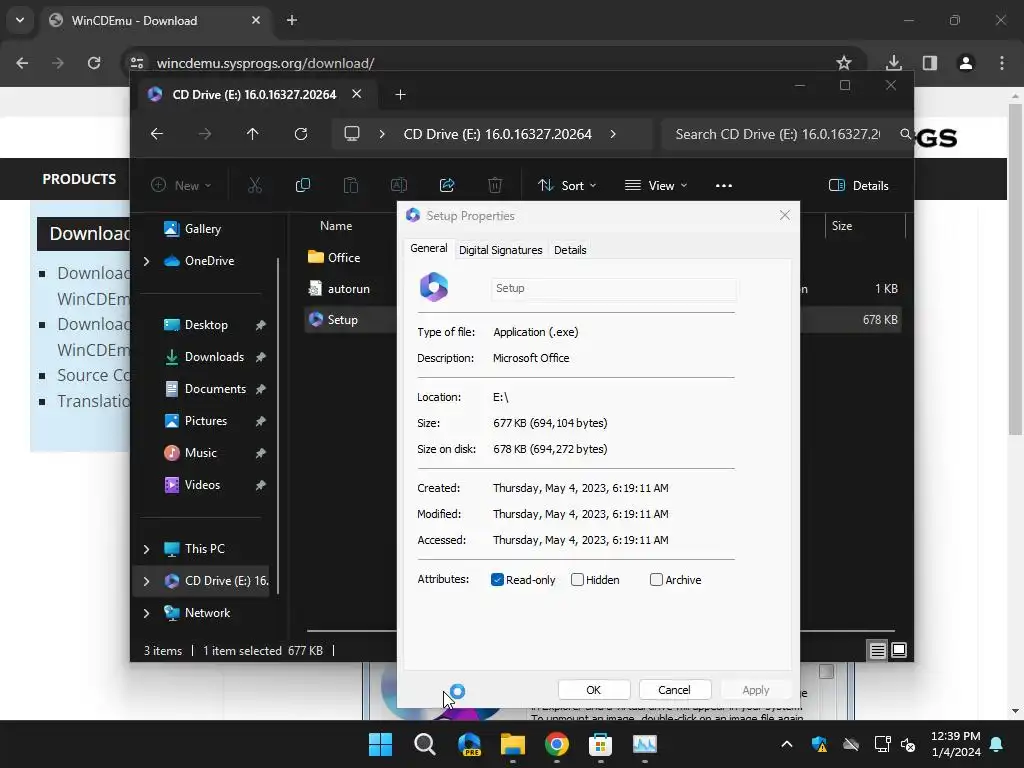Click the Share icon in Explorer toolbar
The image size is (1024, 768).
(x=447, y=185)
